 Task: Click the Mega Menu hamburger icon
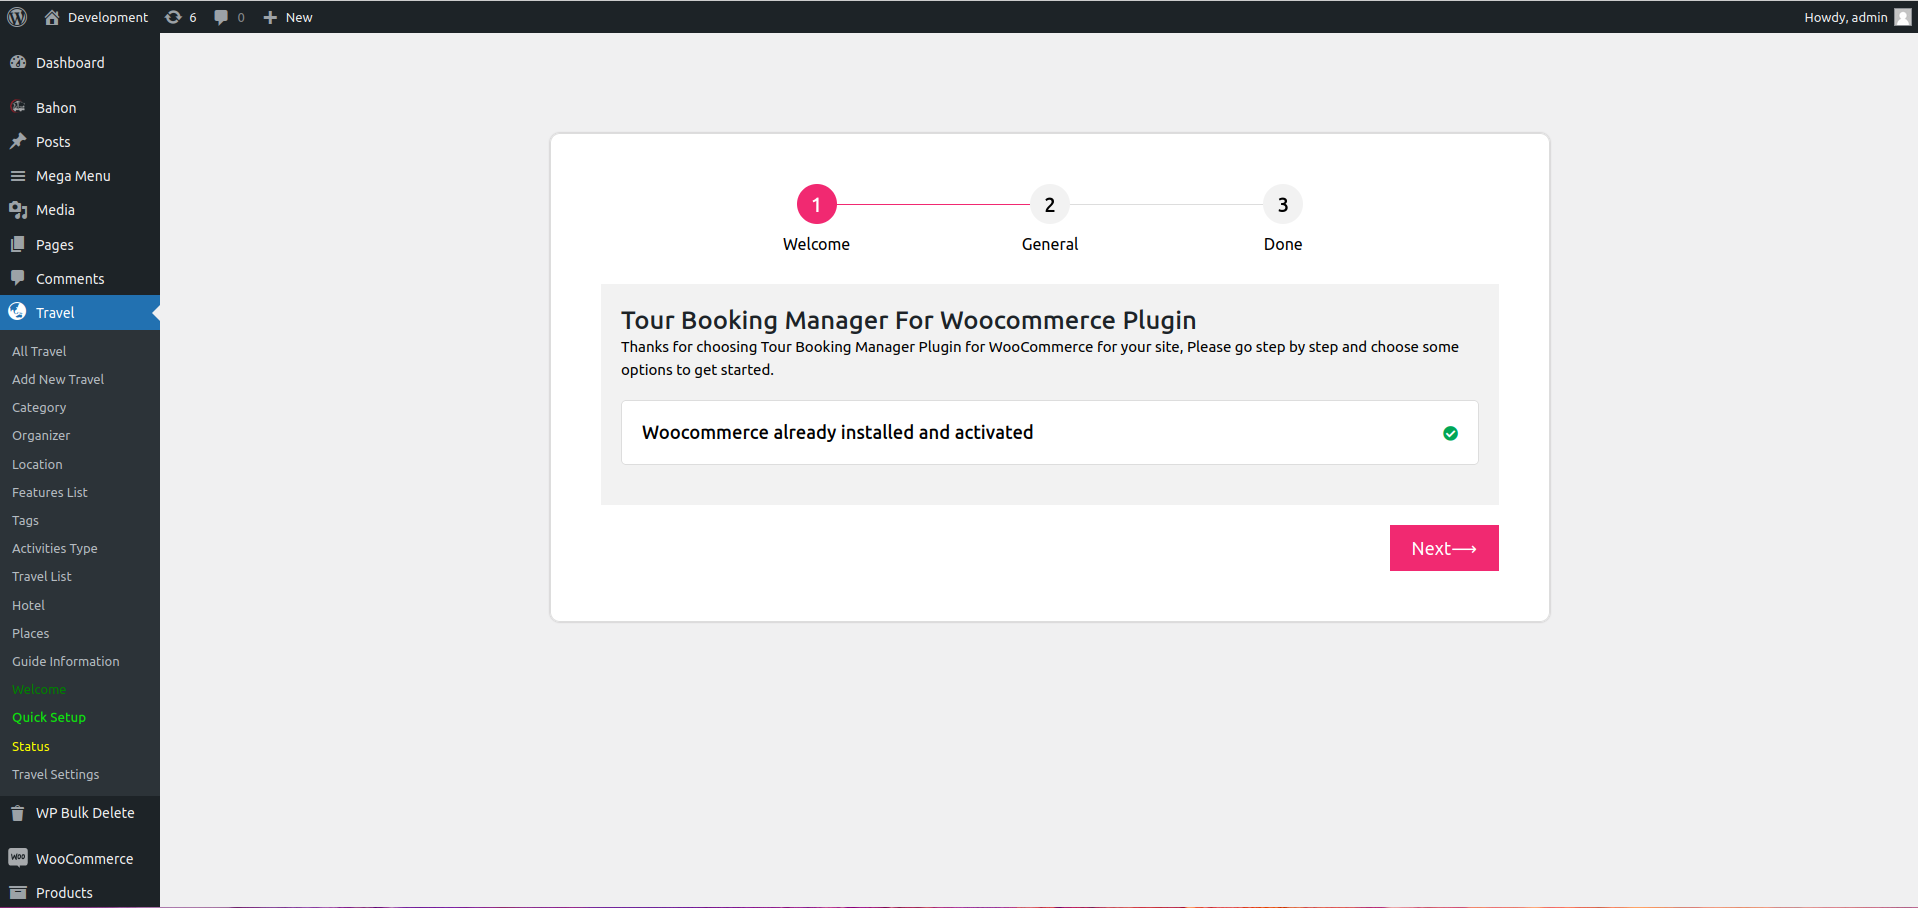click(x=18, y=175)
